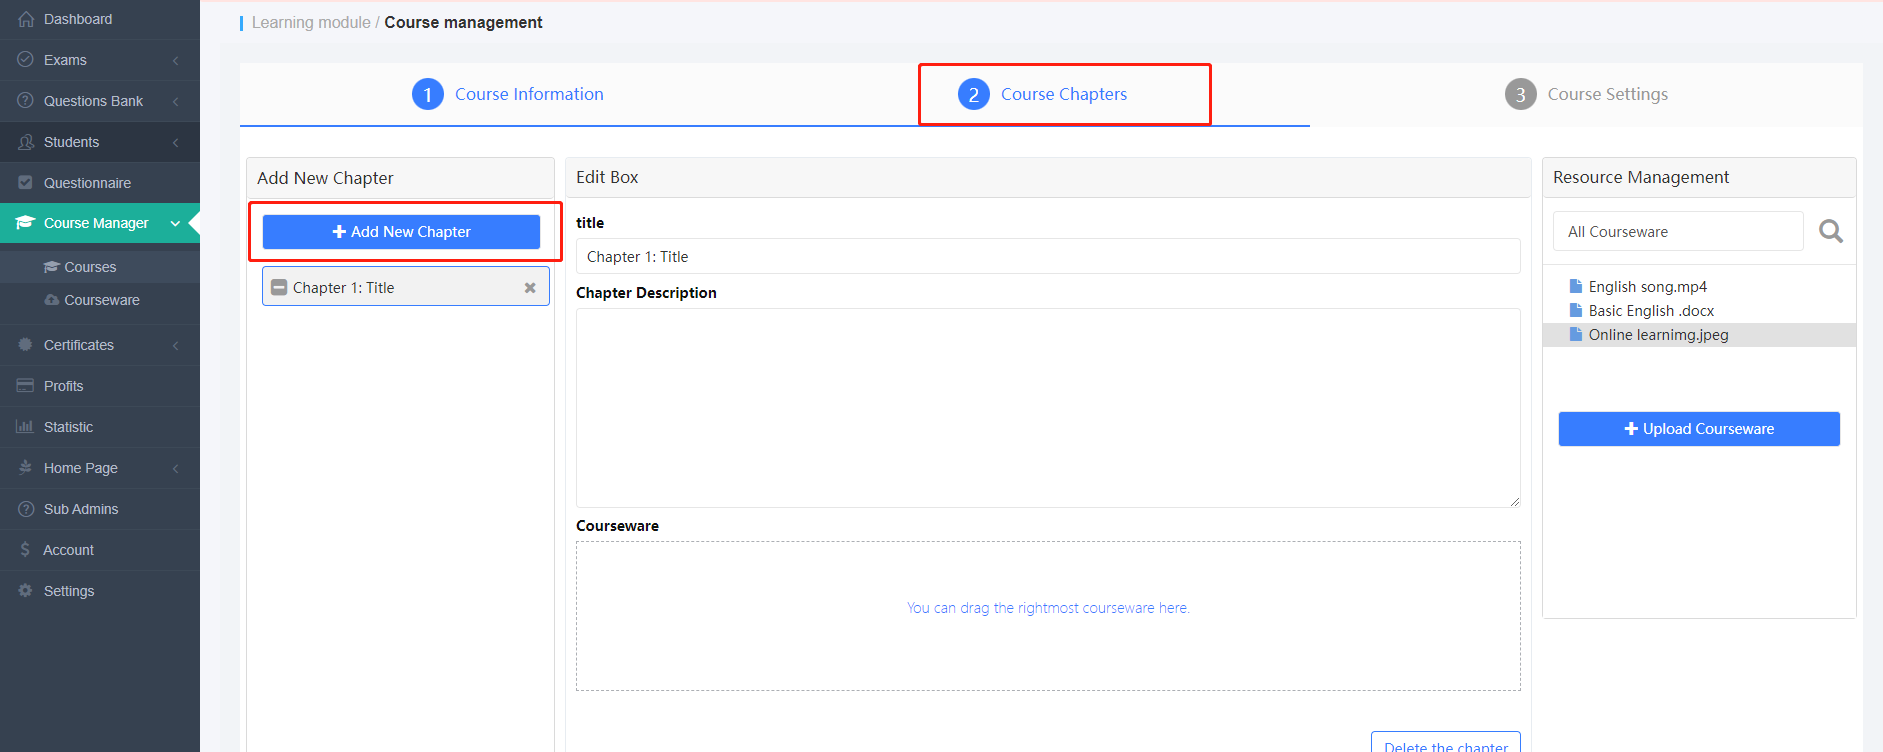Remove Chapter 1 using its x icon
Image resolution: width=1883 pixels, height=752 pixels.
click(530, 288)
